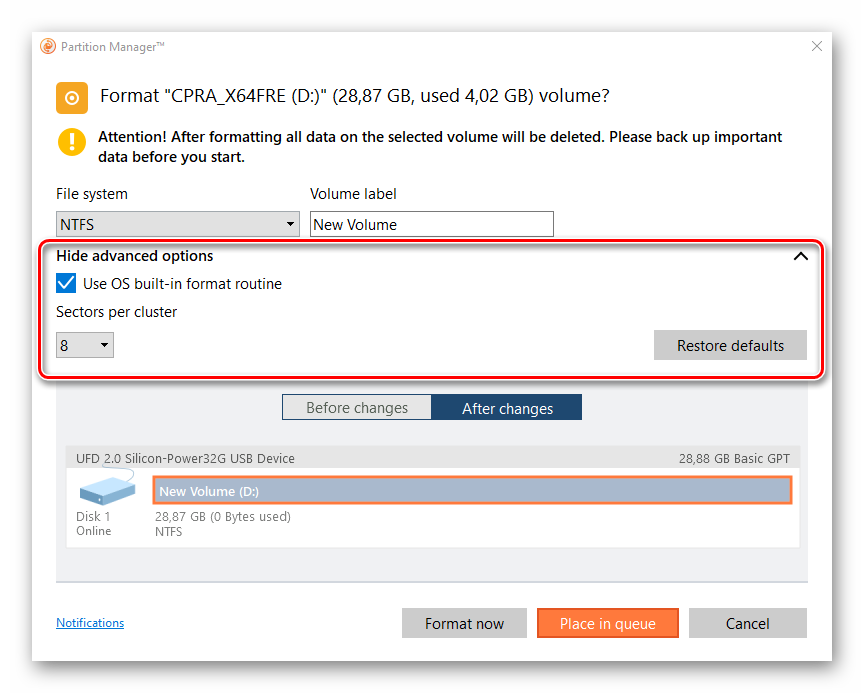
Task: Open the Sectors per cluster dropdown
Action: (x=85, y=346)
